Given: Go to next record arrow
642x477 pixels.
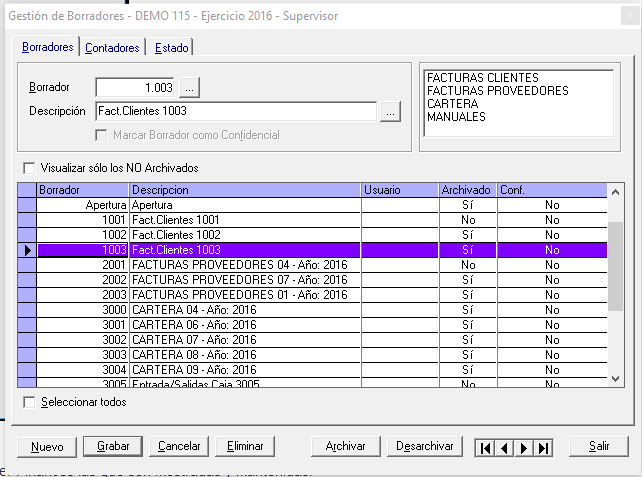Looking at the screenshot, I should (524, 448).
